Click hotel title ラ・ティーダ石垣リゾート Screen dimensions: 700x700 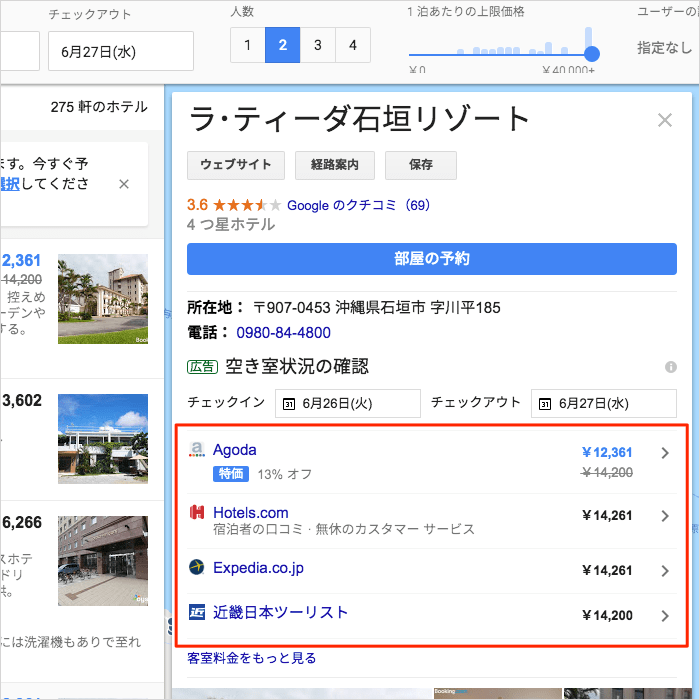coord(359,119)
